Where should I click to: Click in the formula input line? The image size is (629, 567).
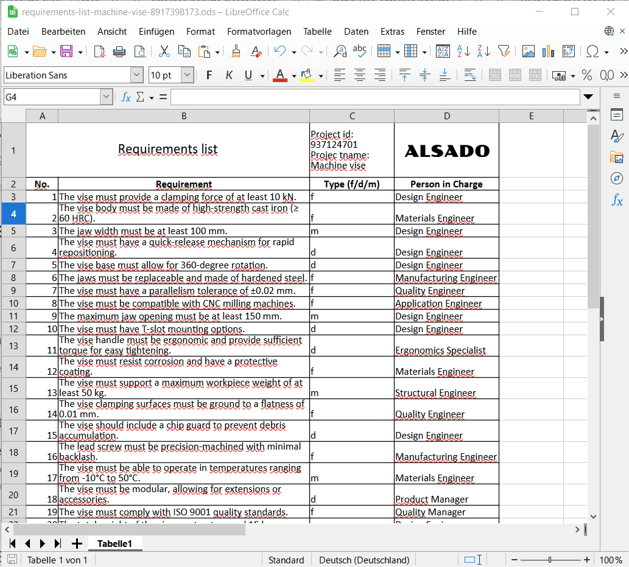(x=375, y=97)
